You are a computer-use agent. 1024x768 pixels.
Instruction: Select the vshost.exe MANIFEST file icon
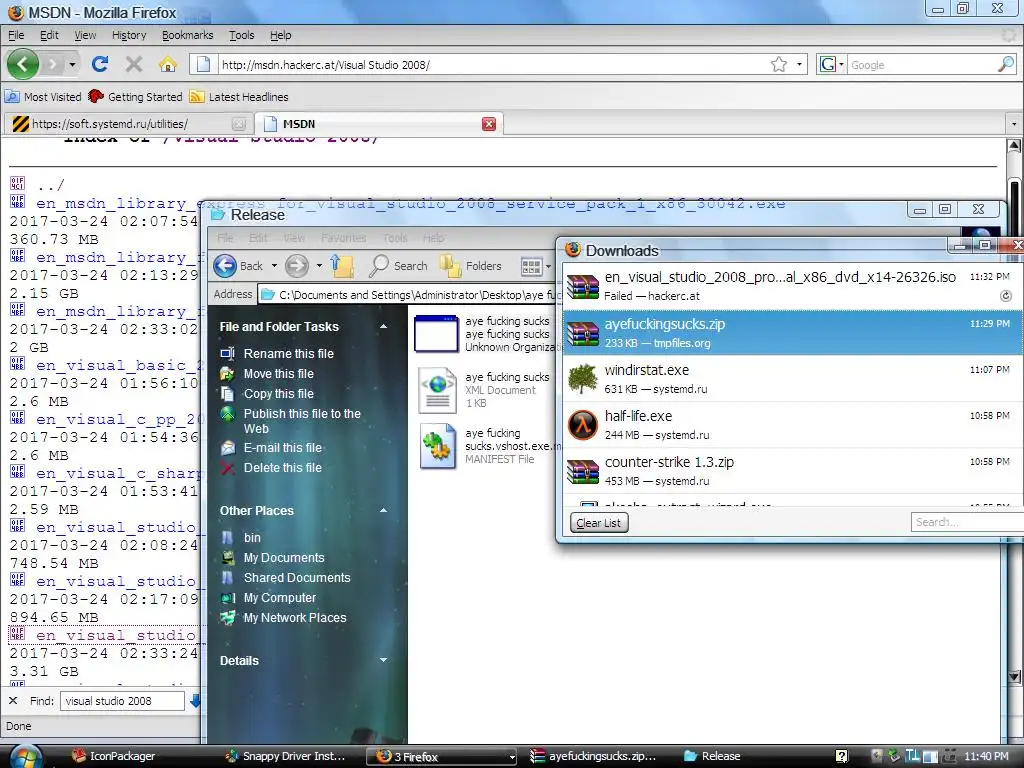tap(437, 446)
